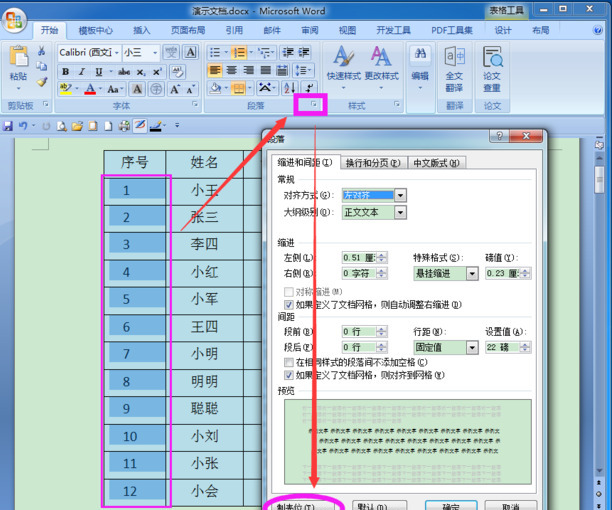Open the Chinese typography tab

click(436, 163)
